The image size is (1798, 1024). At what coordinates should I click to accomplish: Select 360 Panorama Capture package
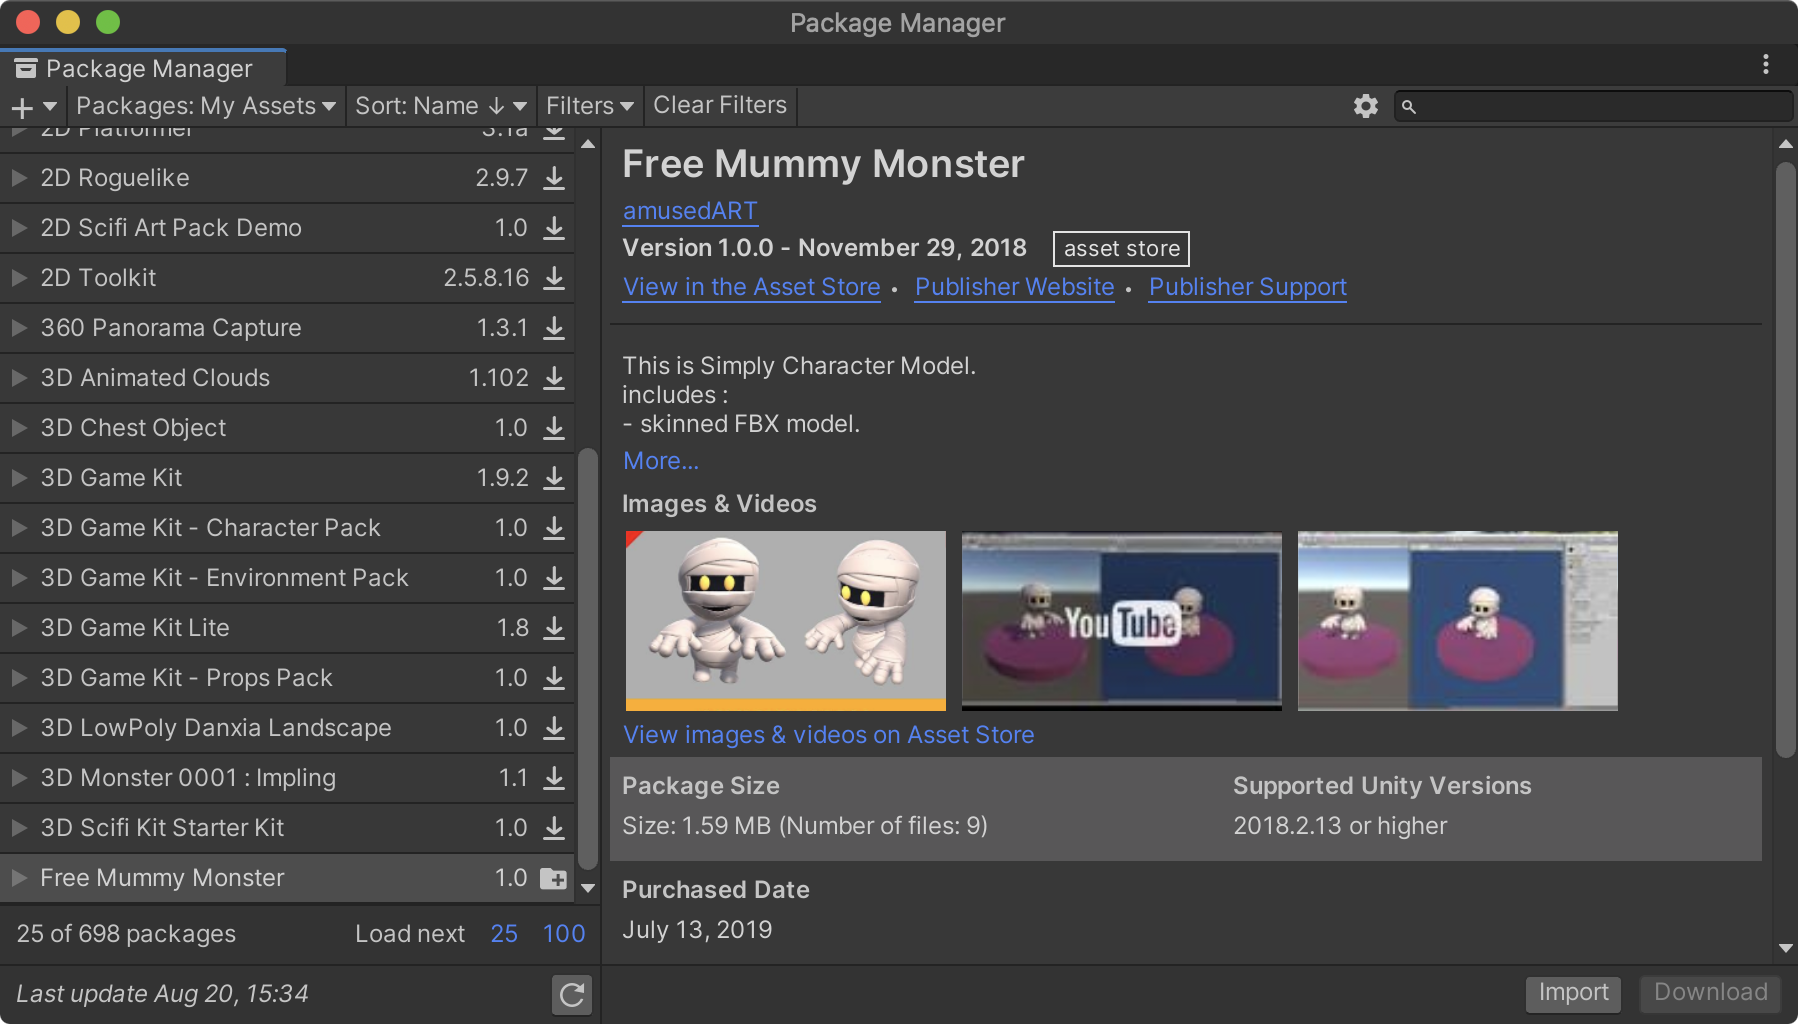(287, 328)
